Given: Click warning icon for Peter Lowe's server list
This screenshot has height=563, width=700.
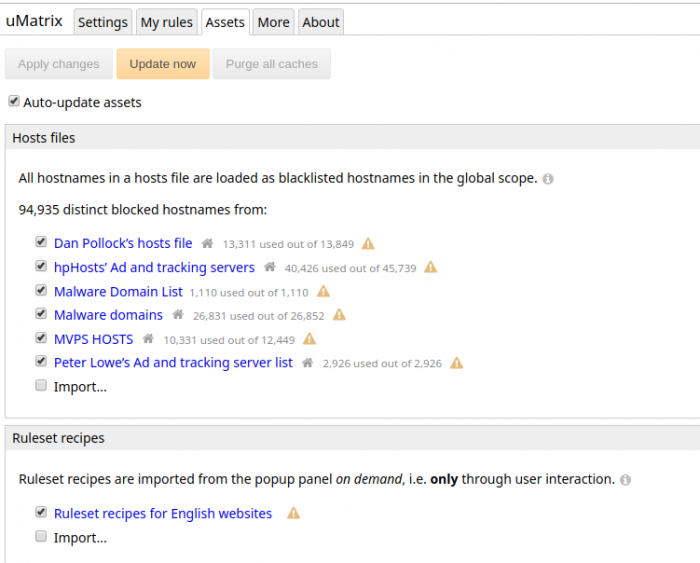Looking at the screenshot, I should pyautogui.click(x=456, y=363).
